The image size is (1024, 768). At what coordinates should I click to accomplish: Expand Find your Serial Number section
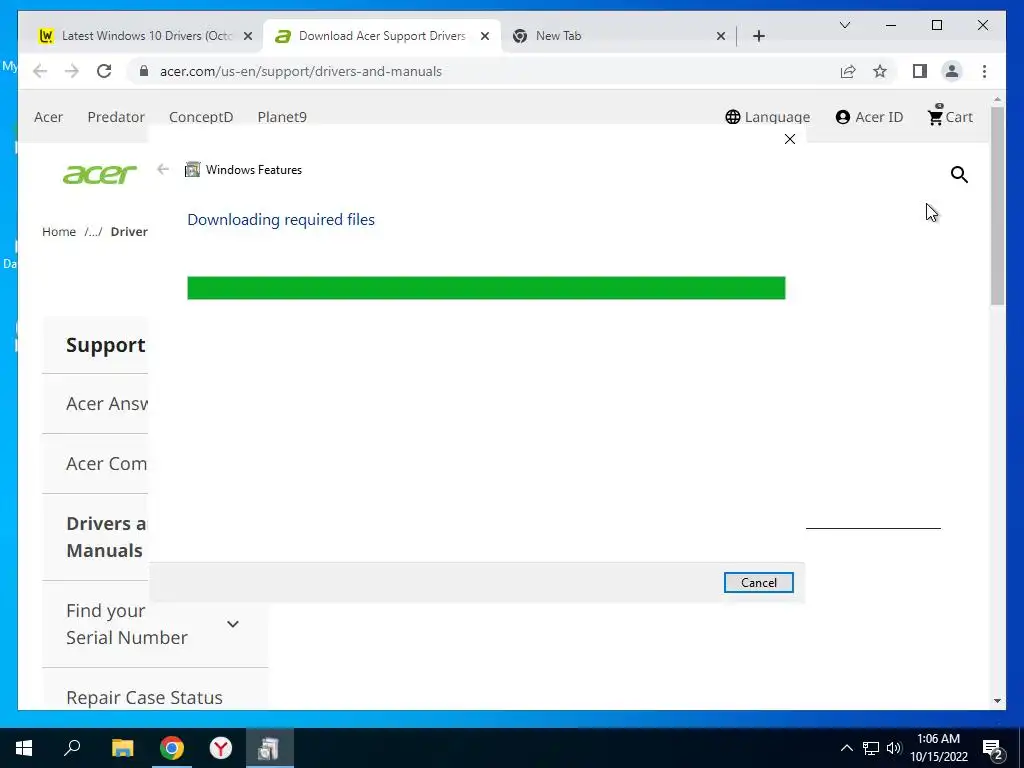pyautogui.click(x=233, y=624)
